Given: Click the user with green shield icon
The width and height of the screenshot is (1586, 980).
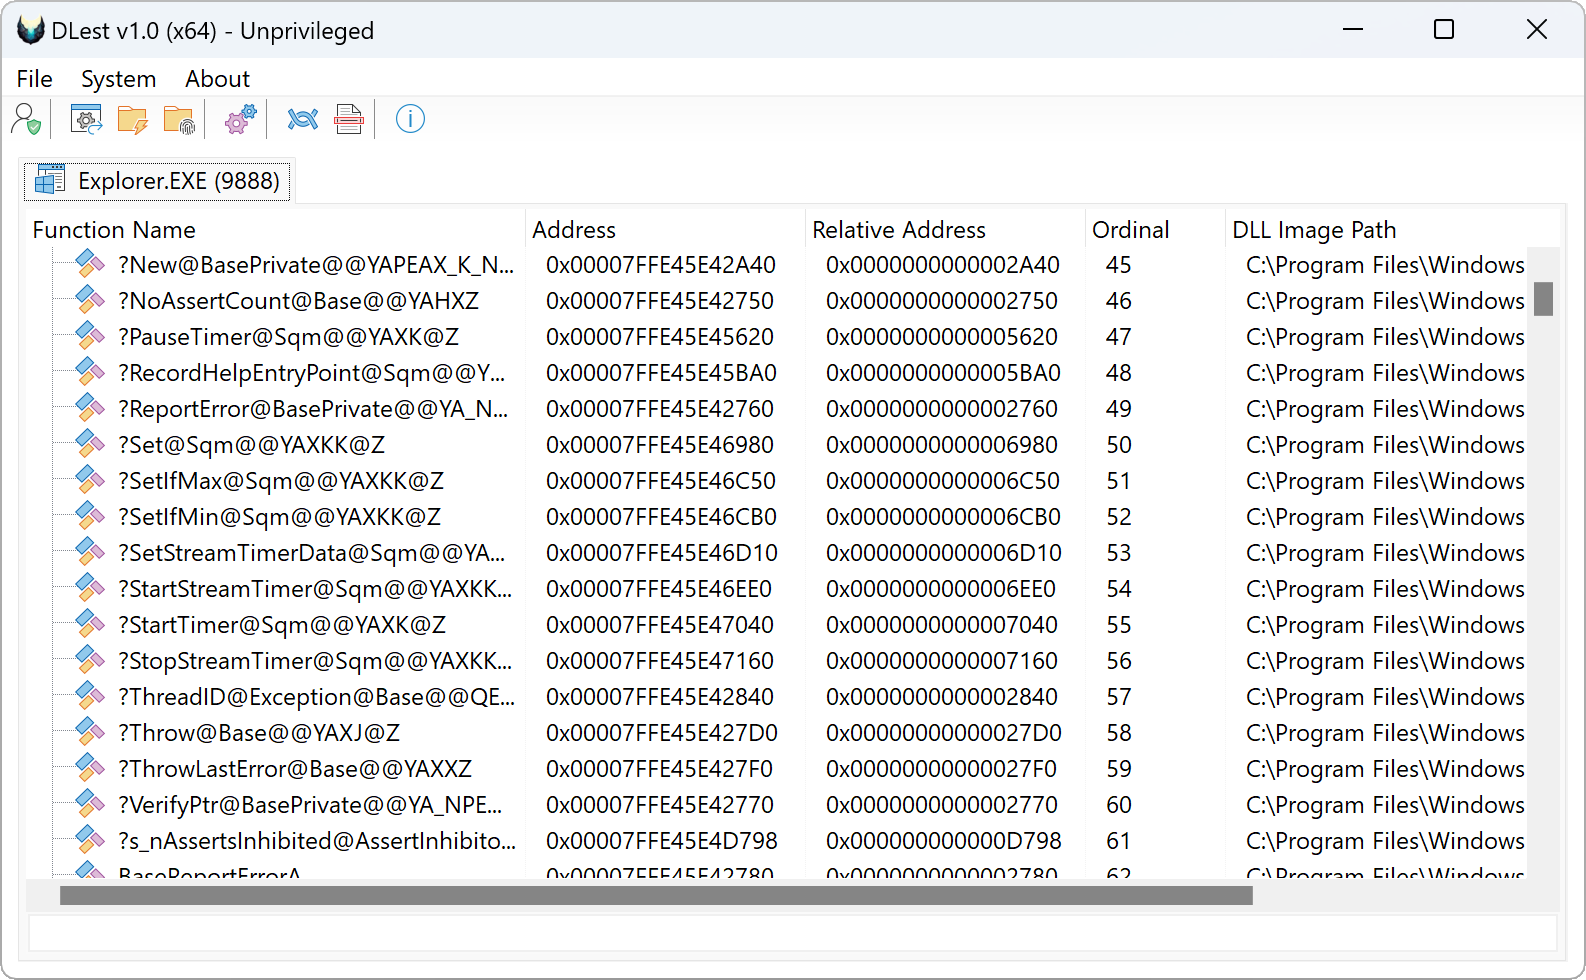Looking at the screenshot, I should (x=26, y=119).
